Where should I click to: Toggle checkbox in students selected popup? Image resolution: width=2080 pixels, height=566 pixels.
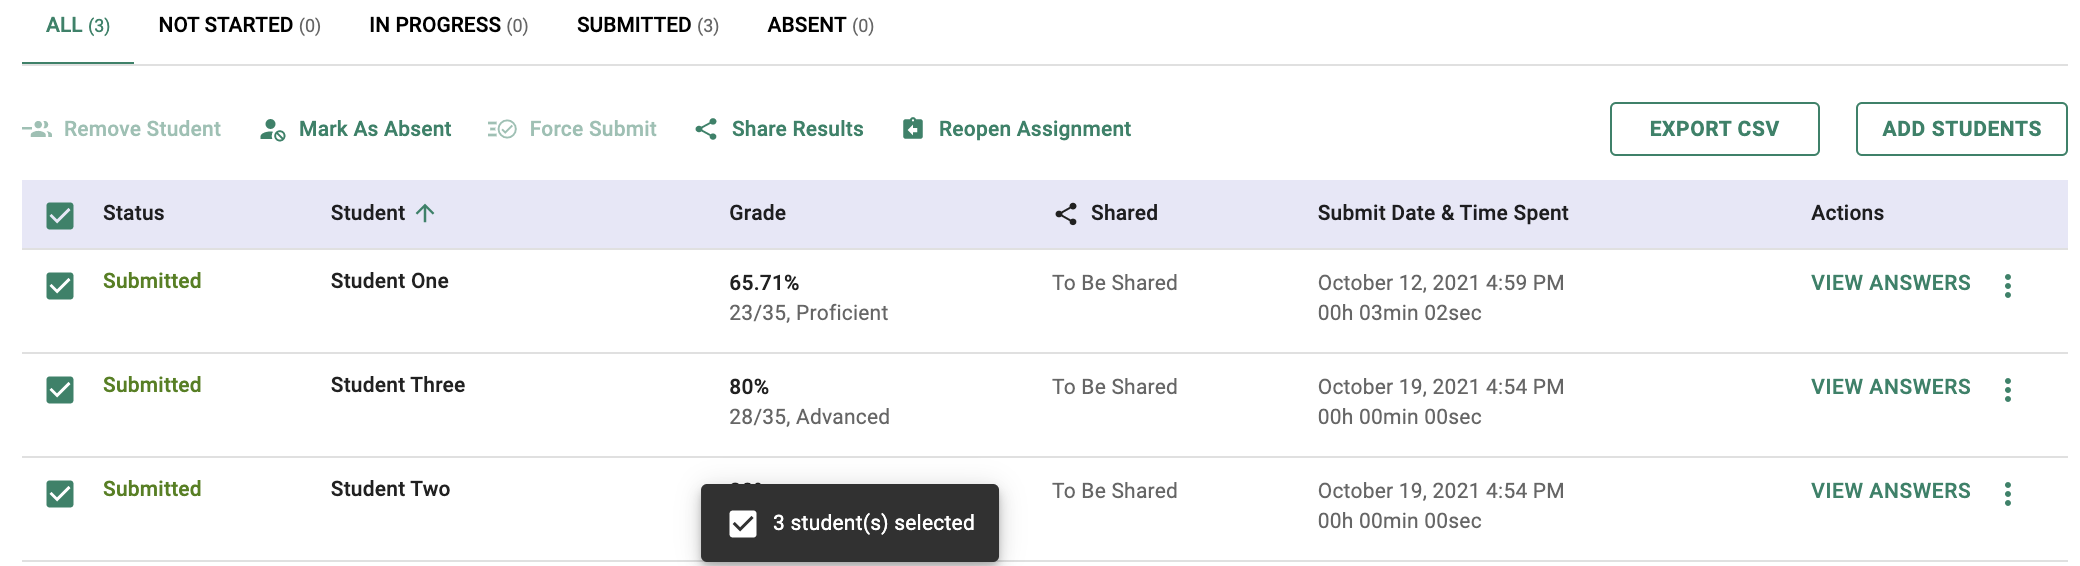pos(743,524)
